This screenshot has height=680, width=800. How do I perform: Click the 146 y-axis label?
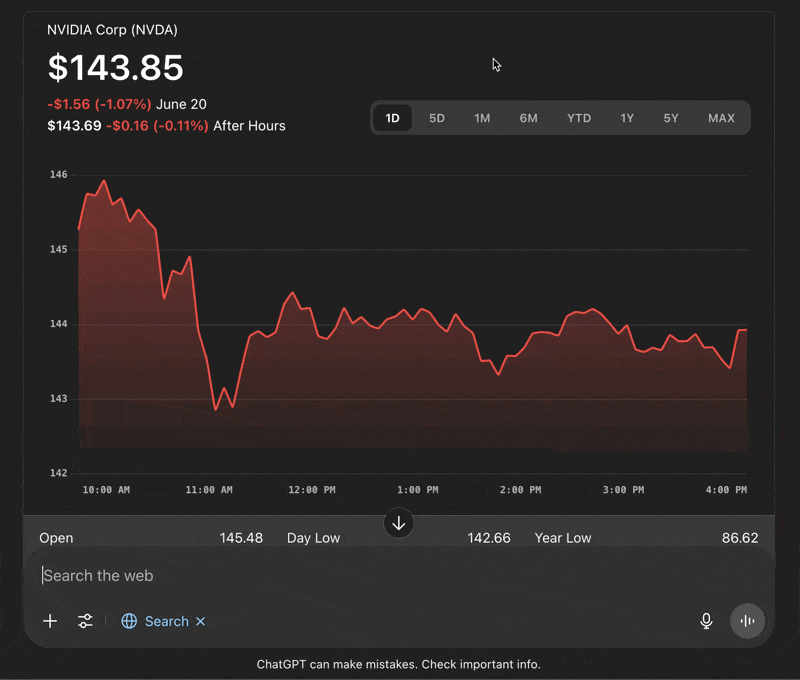[59, 174]
